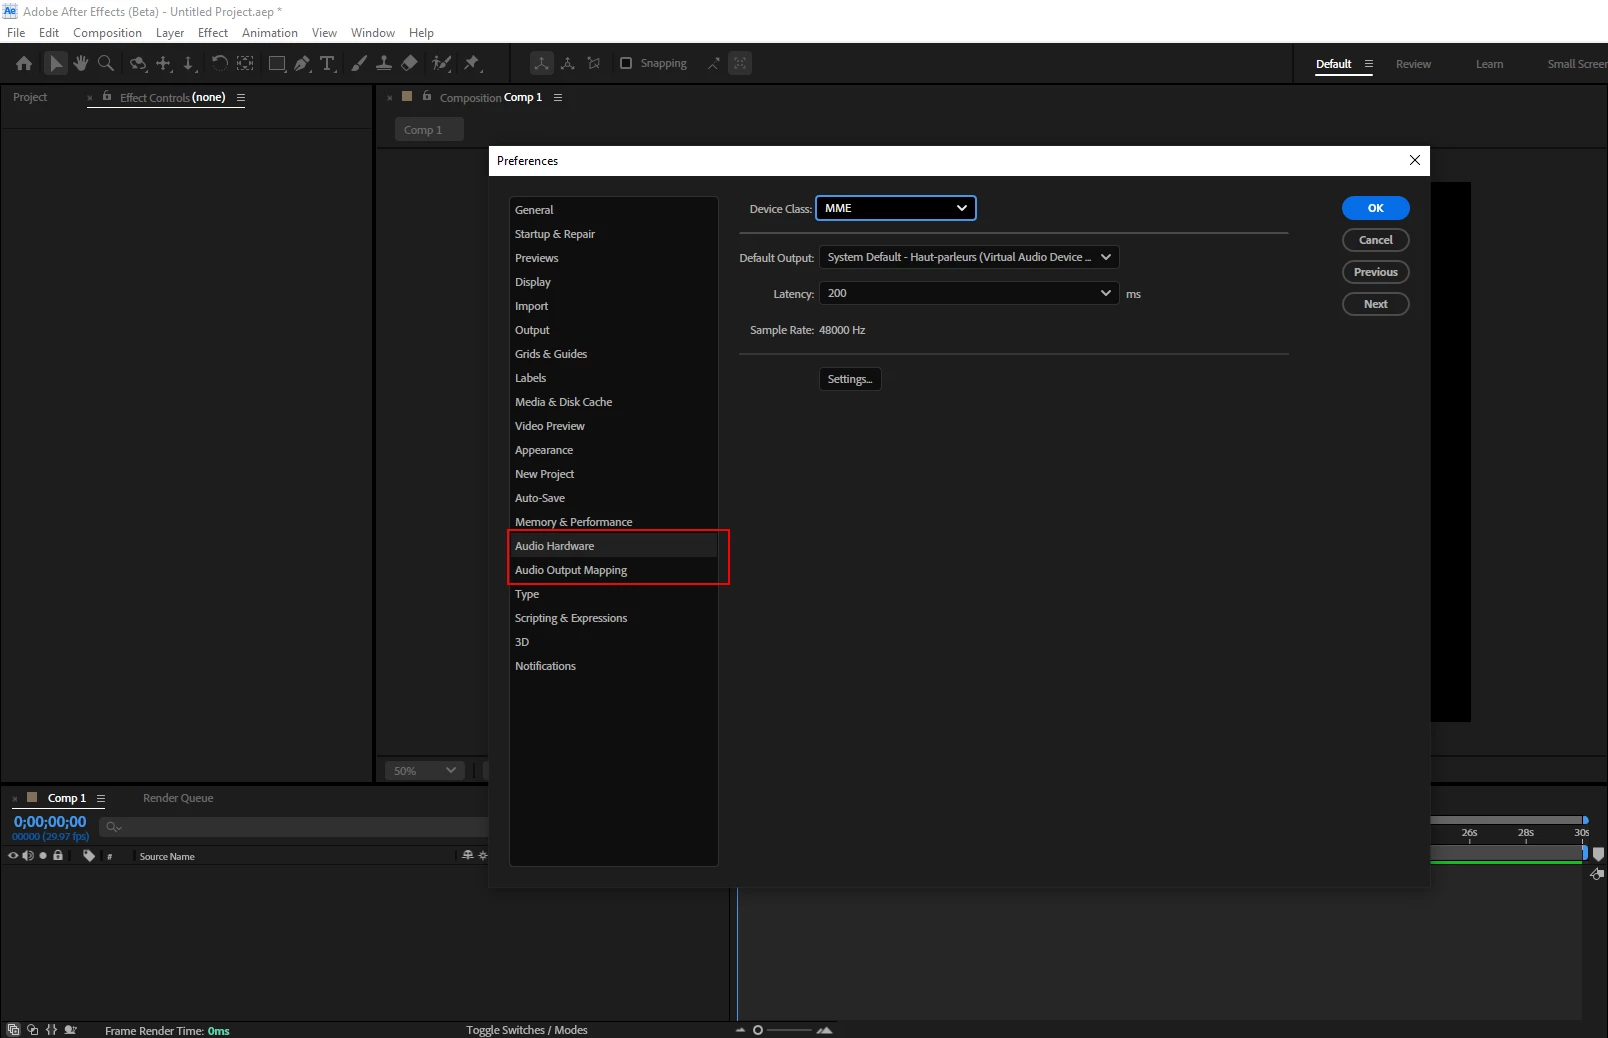Click the Next button
The height and width of the screenshot is (1038, 1608).
tap(1376, 304)
